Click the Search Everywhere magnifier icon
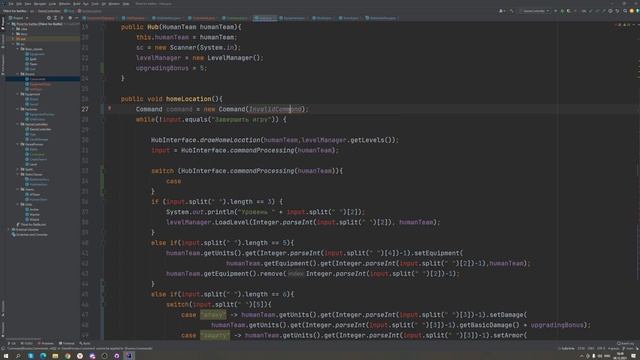The image size is (640, 360). pos(625,11)
